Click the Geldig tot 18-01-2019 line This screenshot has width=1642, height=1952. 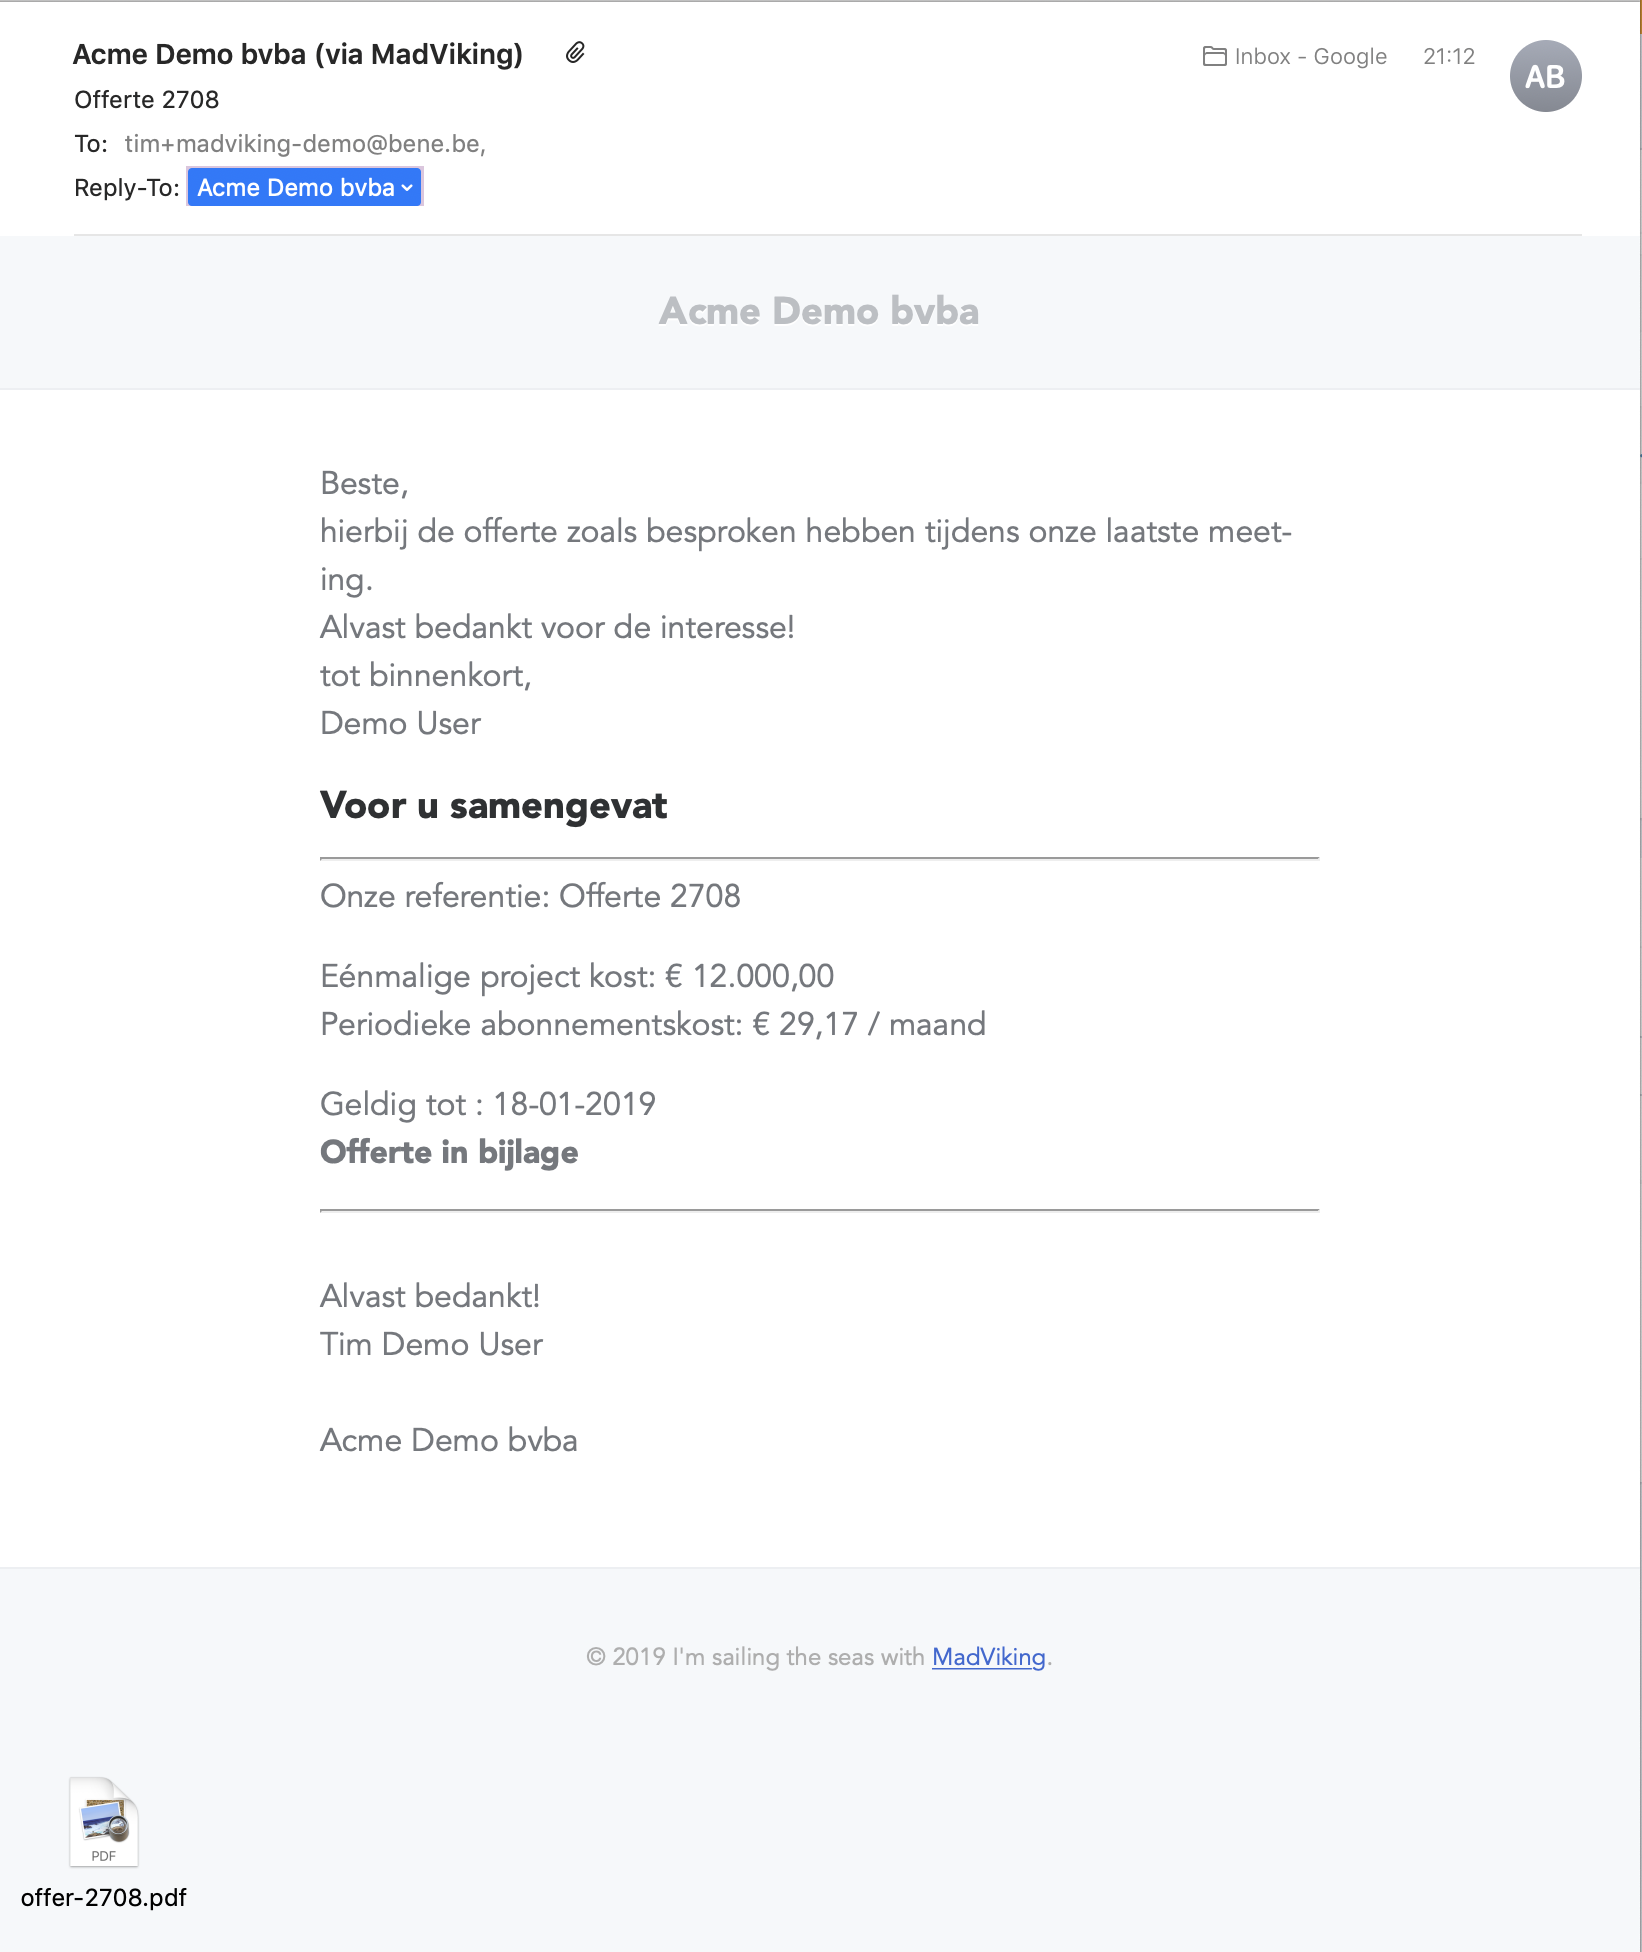pyautogui.click(x=488, y=1104)
